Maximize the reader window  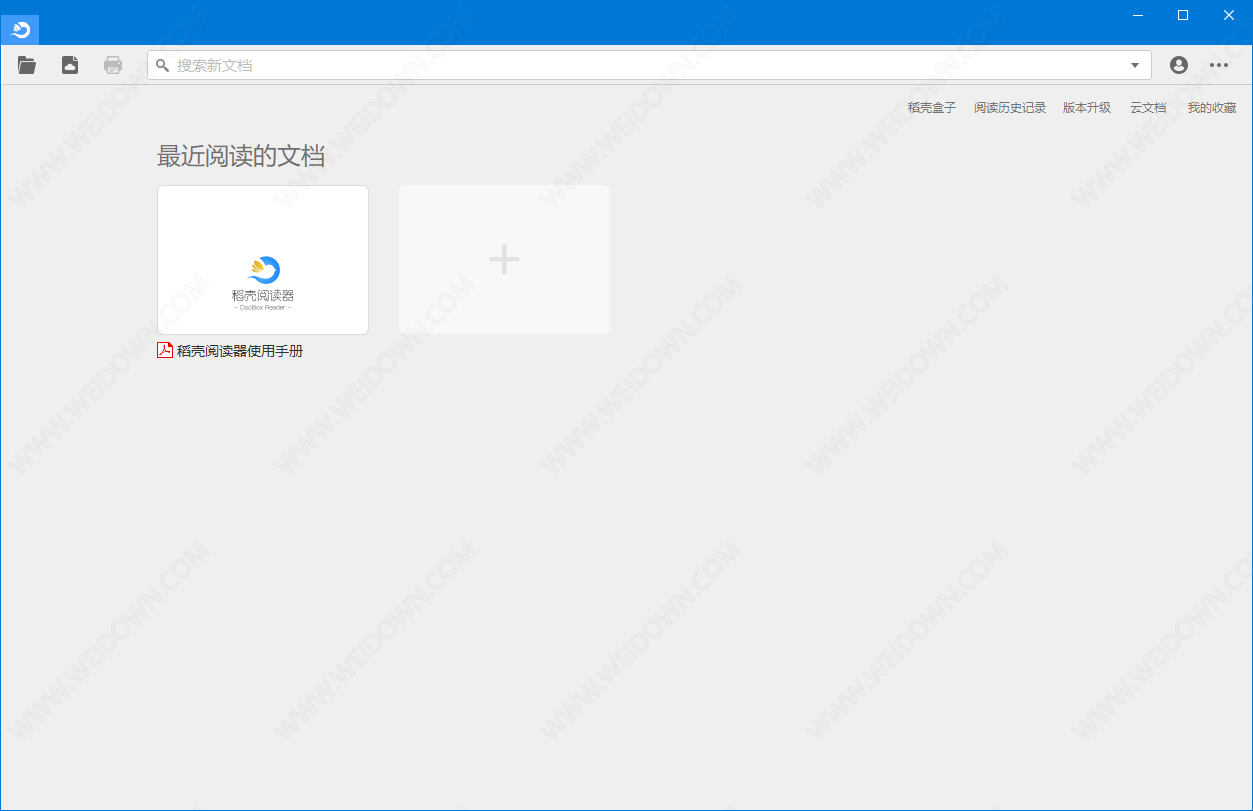(1183, 15)
